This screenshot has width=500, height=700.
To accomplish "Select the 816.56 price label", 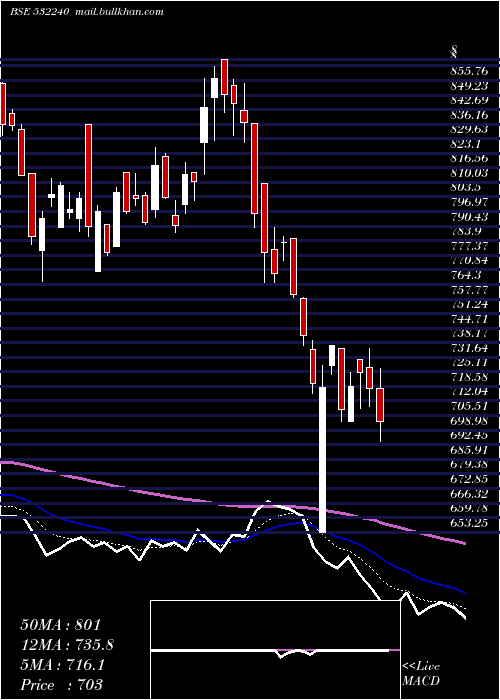I will pyautogui.click(x=469, y=158).
